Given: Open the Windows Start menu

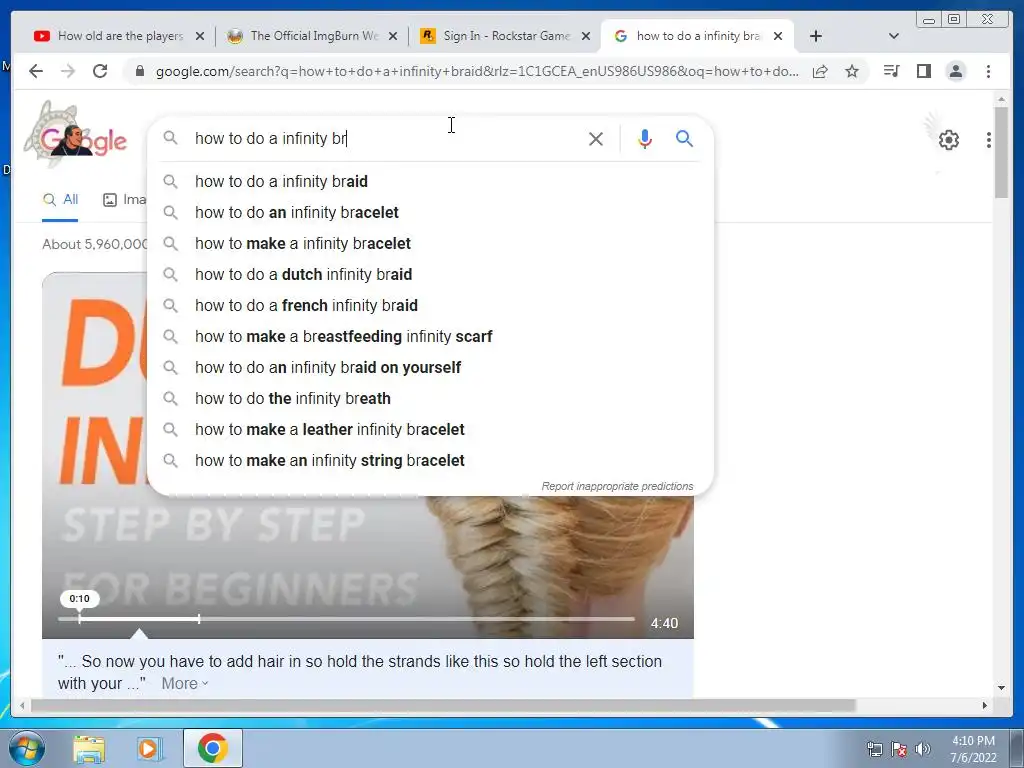Looking at the screenshot, I should click(x=27, y=748).
